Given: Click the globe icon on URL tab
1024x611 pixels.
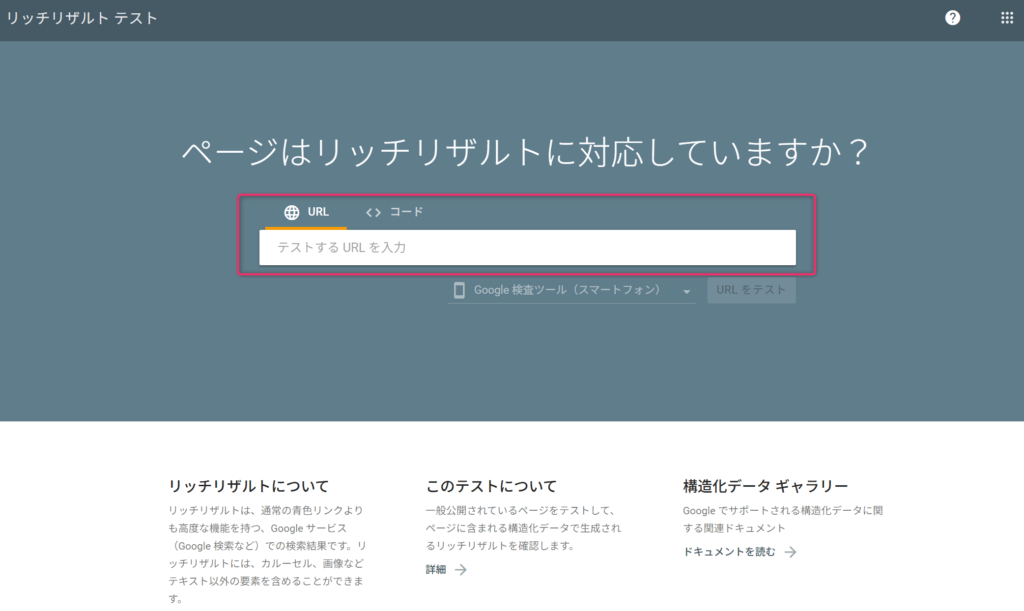Looking at the screenshot, I should coord(292,212).
